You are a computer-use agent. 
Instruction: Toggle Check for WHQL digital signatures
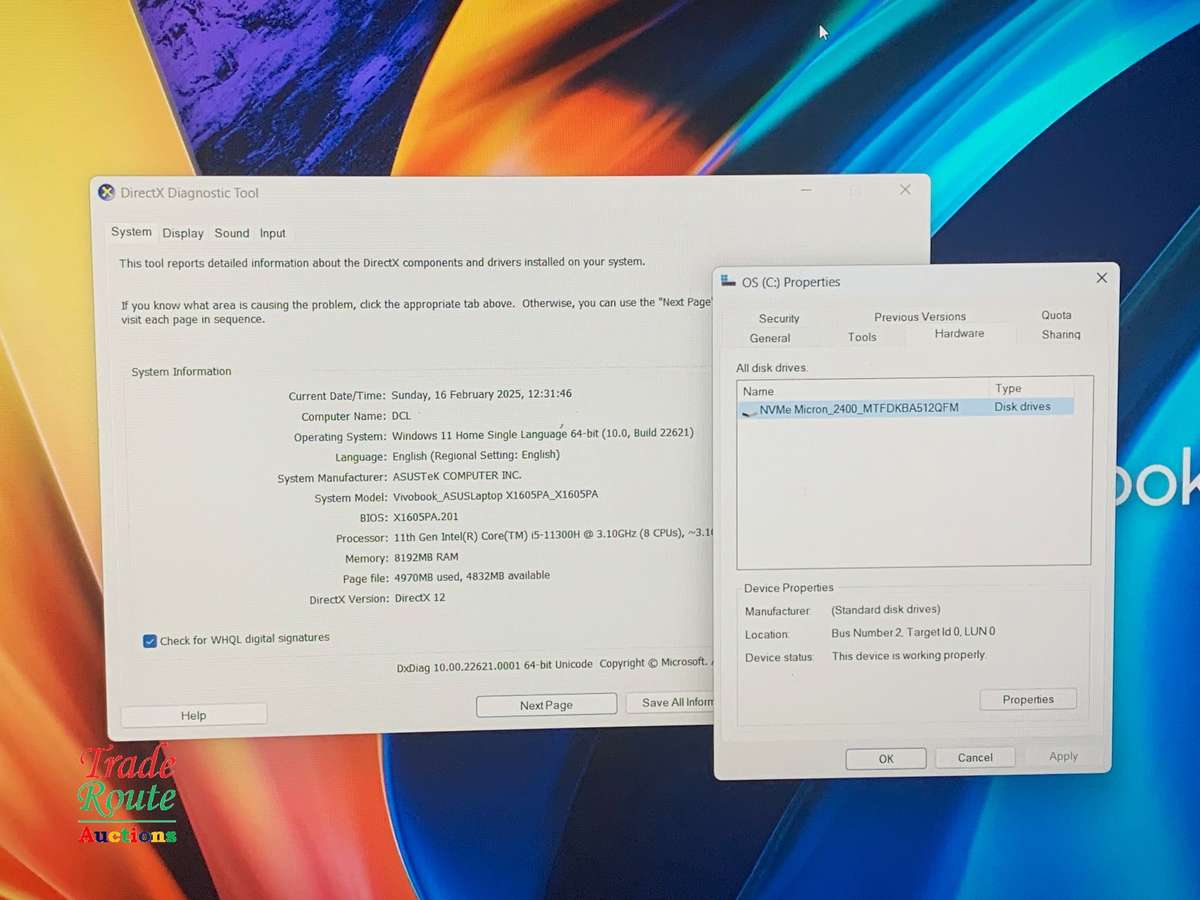150,641
